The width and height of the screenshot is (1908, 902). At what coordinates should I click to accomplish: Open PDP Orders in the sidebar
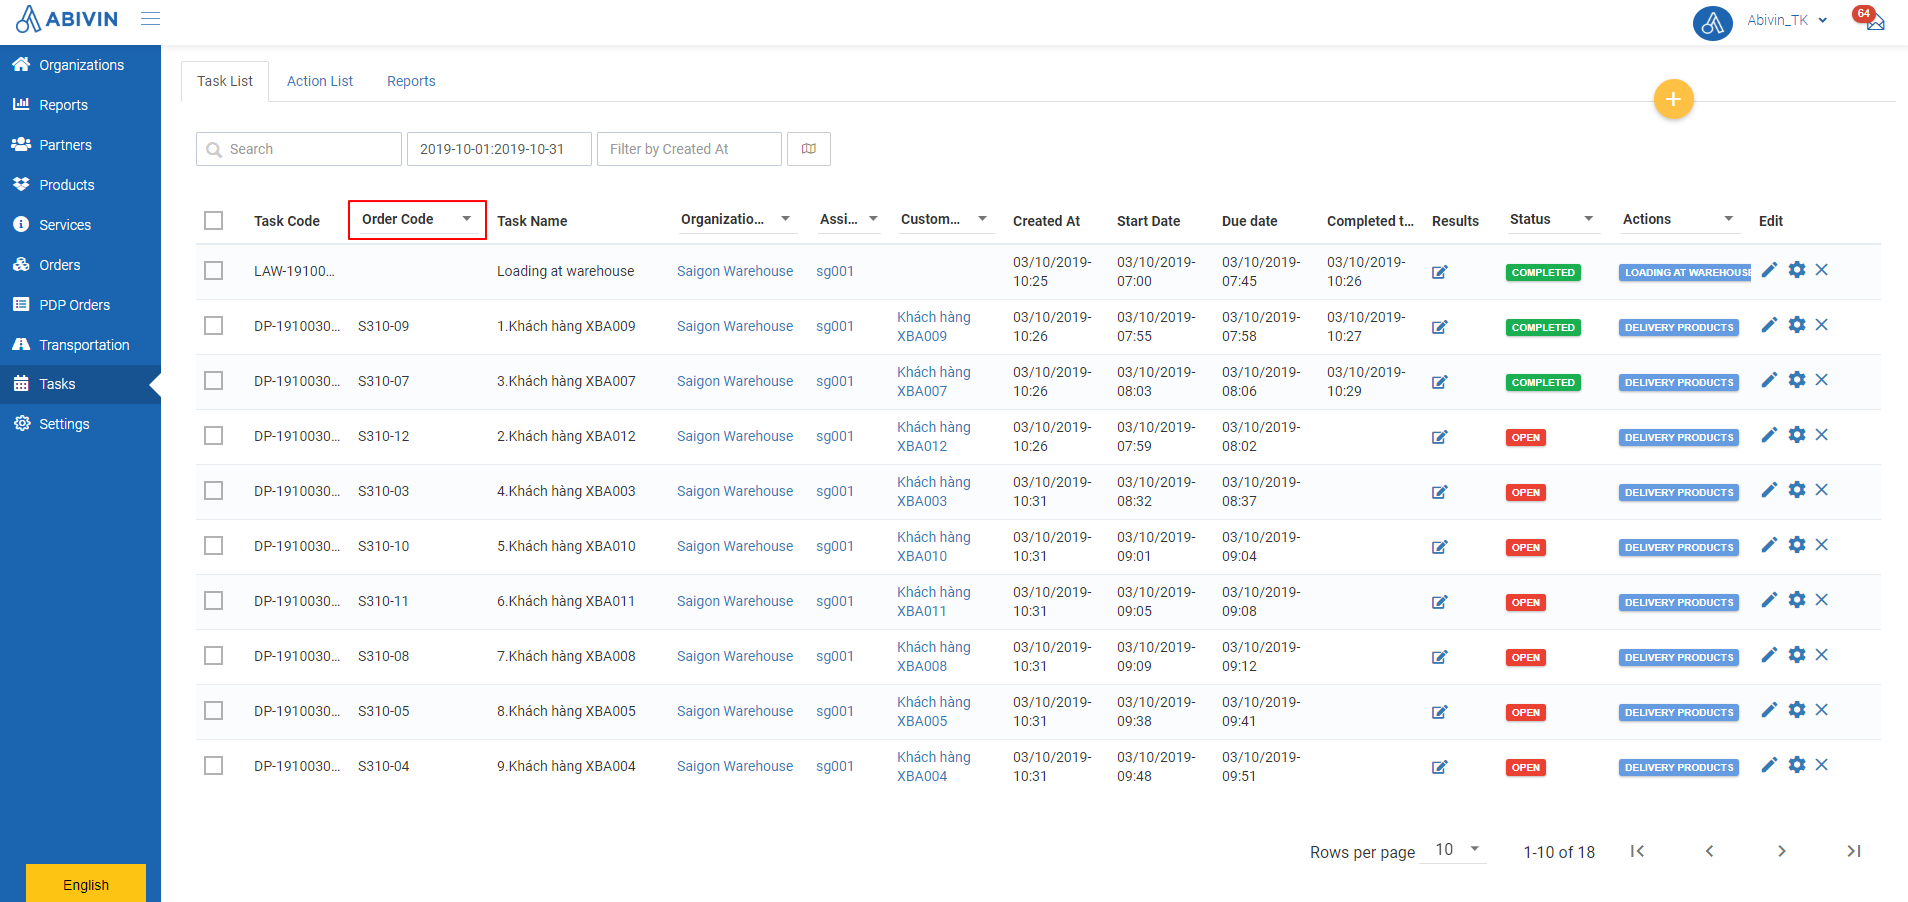(80, 305)
